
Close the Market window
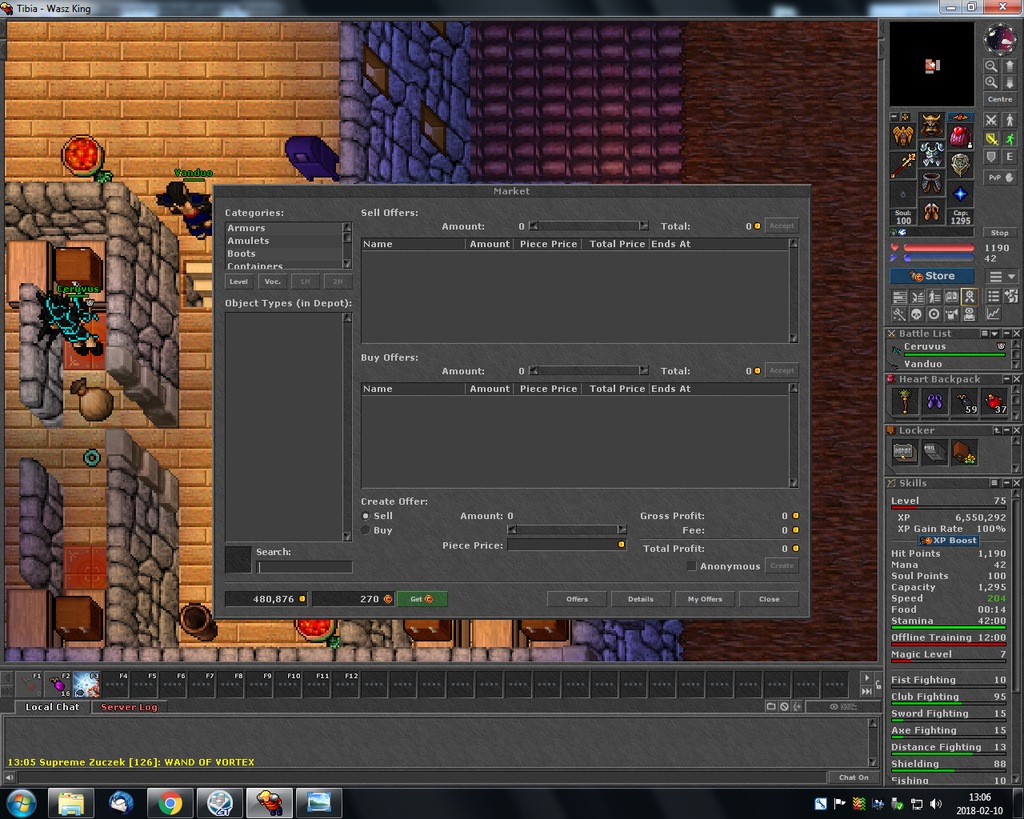pos(769,599)
